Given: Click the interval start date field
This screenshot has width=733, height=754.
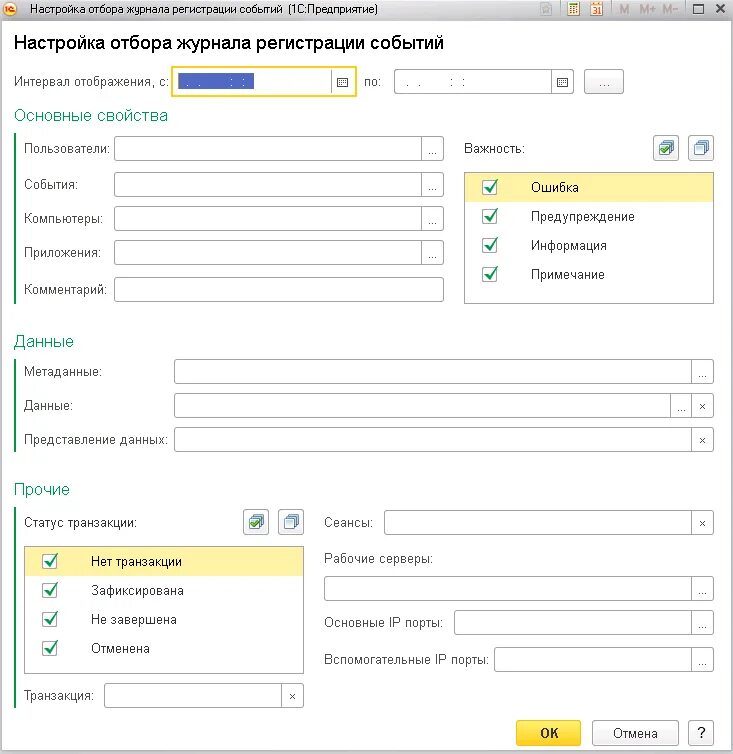Looking at the screenshot, I should (253, 82).
